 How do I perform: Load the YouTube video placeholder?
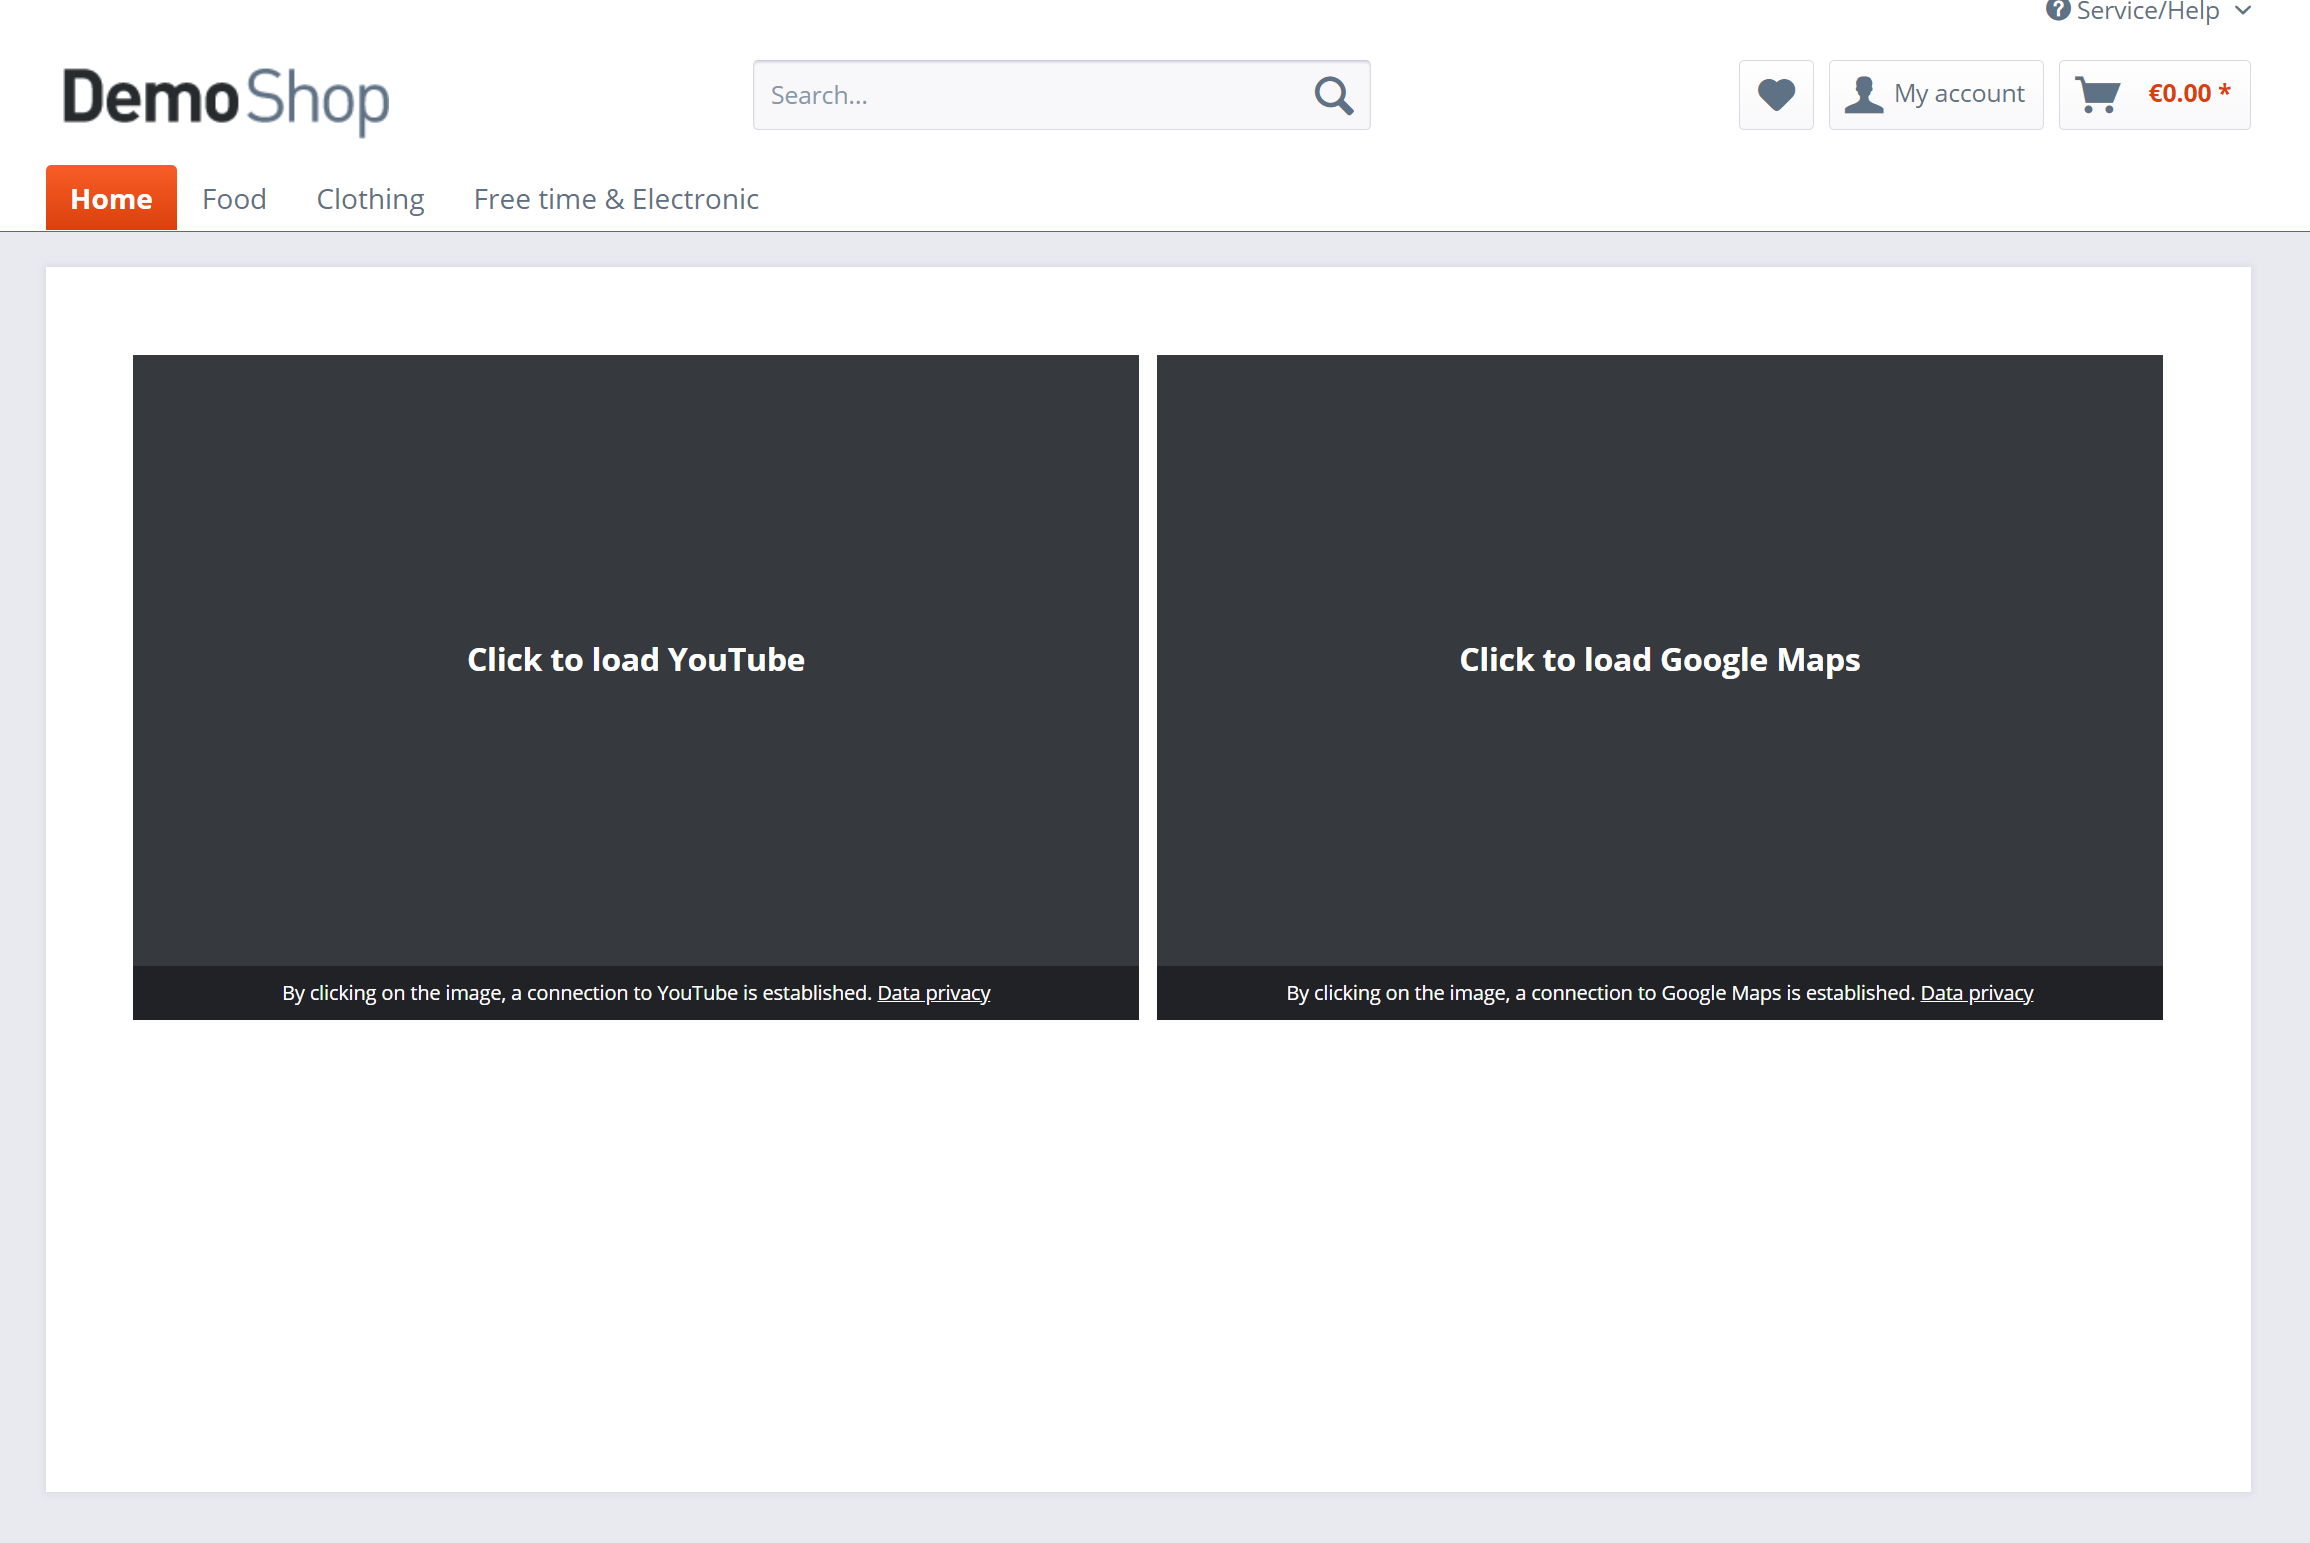pyautogui.click(x=636, y=660)
